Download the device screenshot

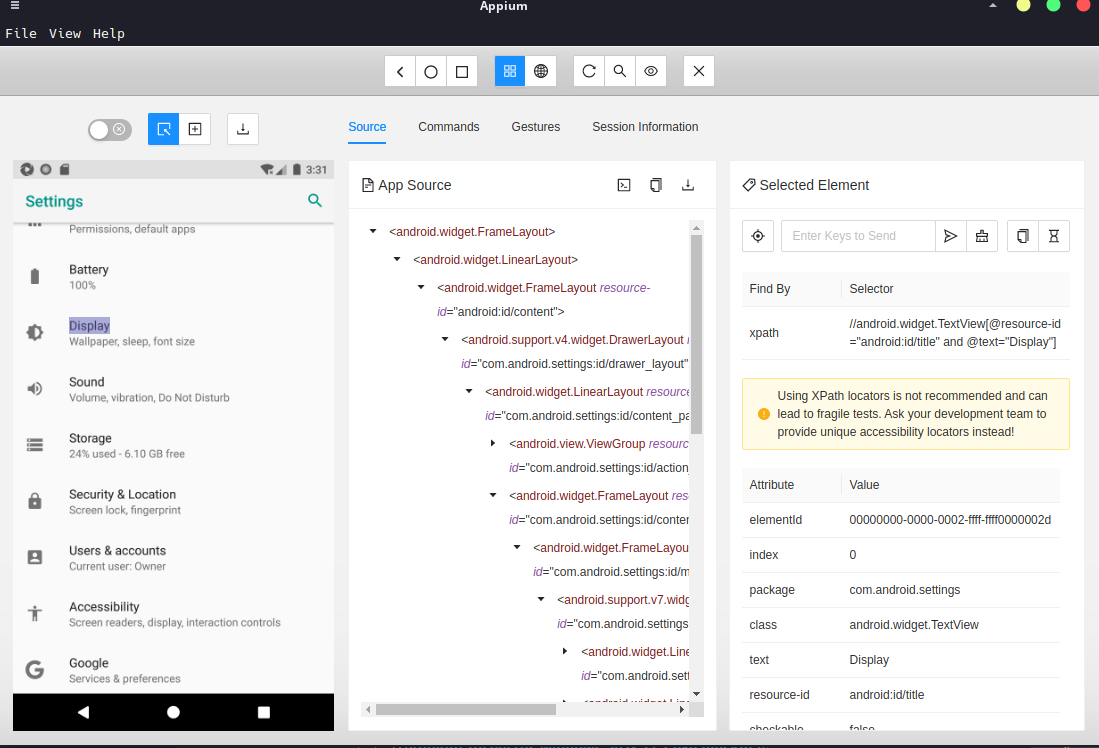243,129
